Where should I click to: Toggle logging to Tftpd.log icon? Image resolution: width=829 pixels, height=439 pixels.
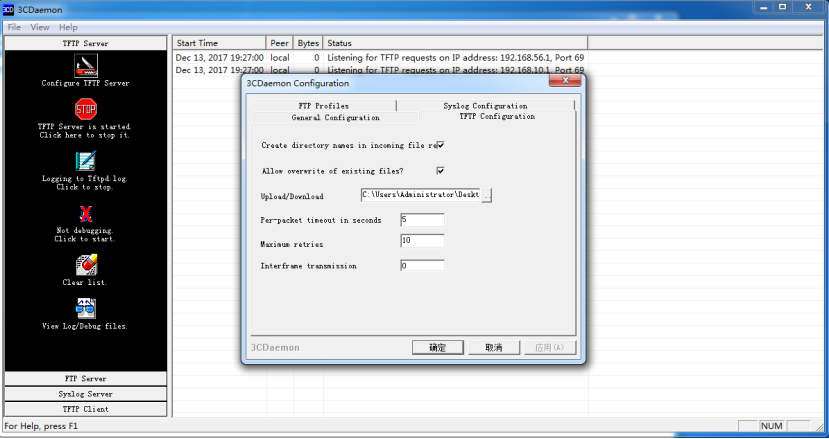point(86,161)
